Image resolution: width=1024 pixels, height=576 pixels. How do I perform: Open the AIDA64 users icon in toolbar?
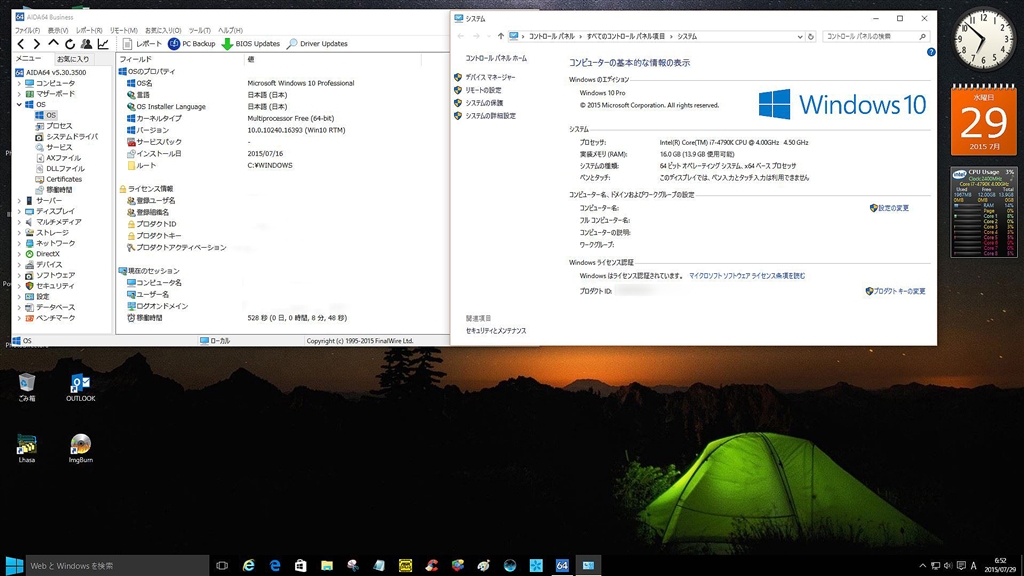click(x=86, y=44)
